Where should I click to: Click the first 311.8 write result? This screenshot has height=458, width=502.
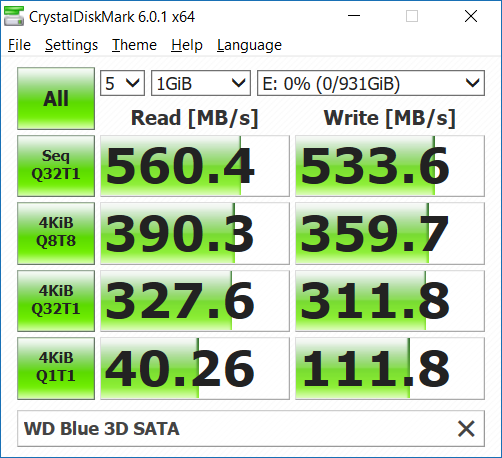point(390,301)
